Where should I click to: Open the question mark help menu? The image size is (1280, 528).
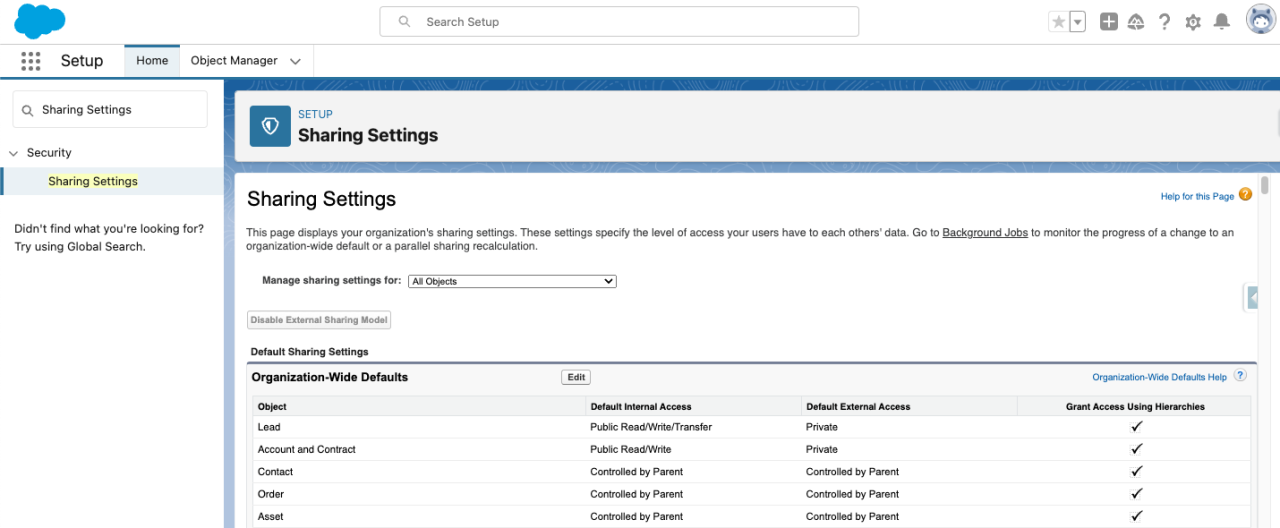click(1164, 22)
